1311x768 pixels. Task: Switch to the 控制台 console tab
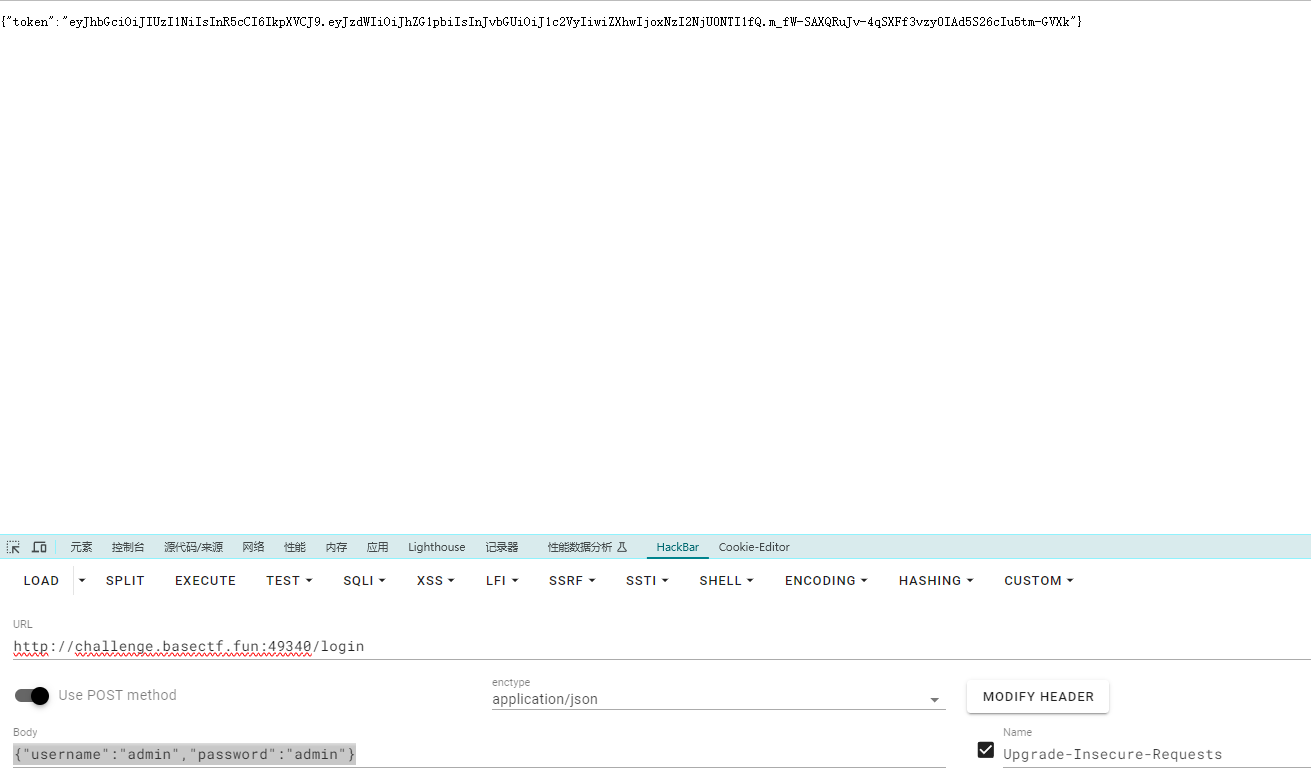tap(128, 547)
